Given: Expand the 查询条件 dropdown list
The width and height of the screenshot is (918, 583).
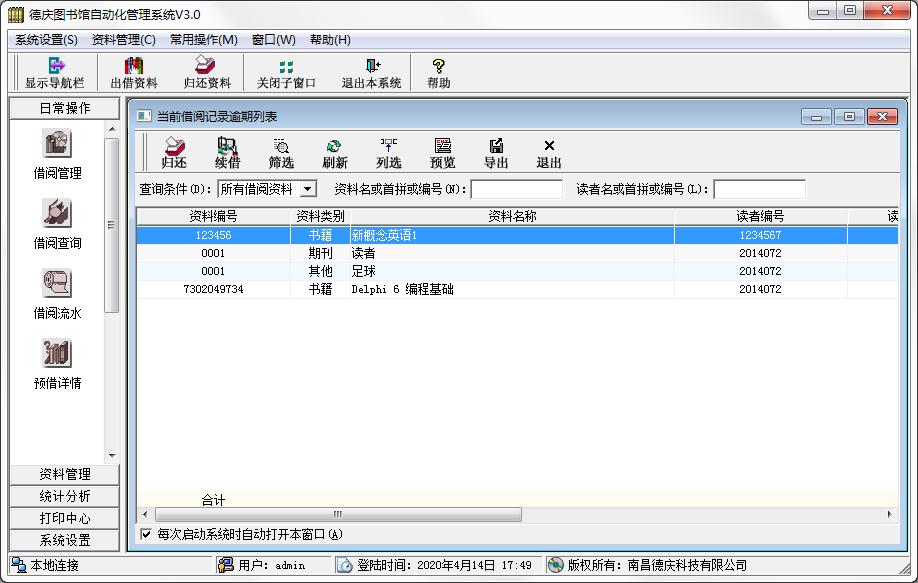Looking at the screenshot, I should tap(307, 189).
